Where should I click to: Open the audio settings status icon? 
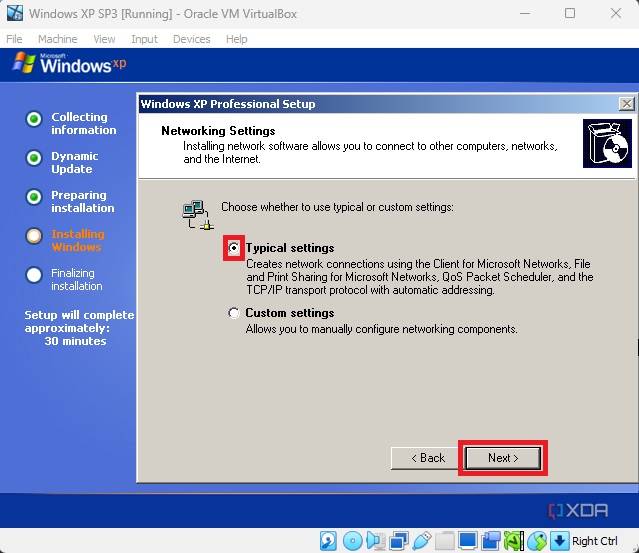click(x=375, y=541)
